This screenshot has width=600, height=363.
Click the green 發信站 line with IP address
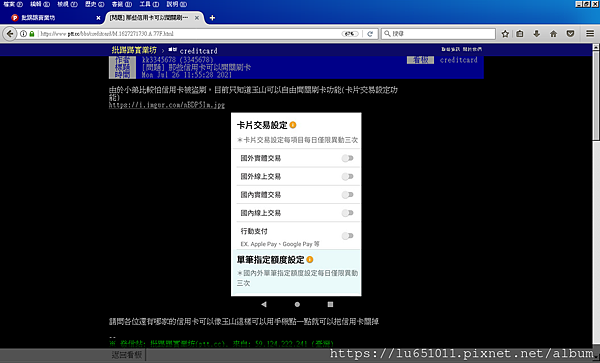pos(222,343)
